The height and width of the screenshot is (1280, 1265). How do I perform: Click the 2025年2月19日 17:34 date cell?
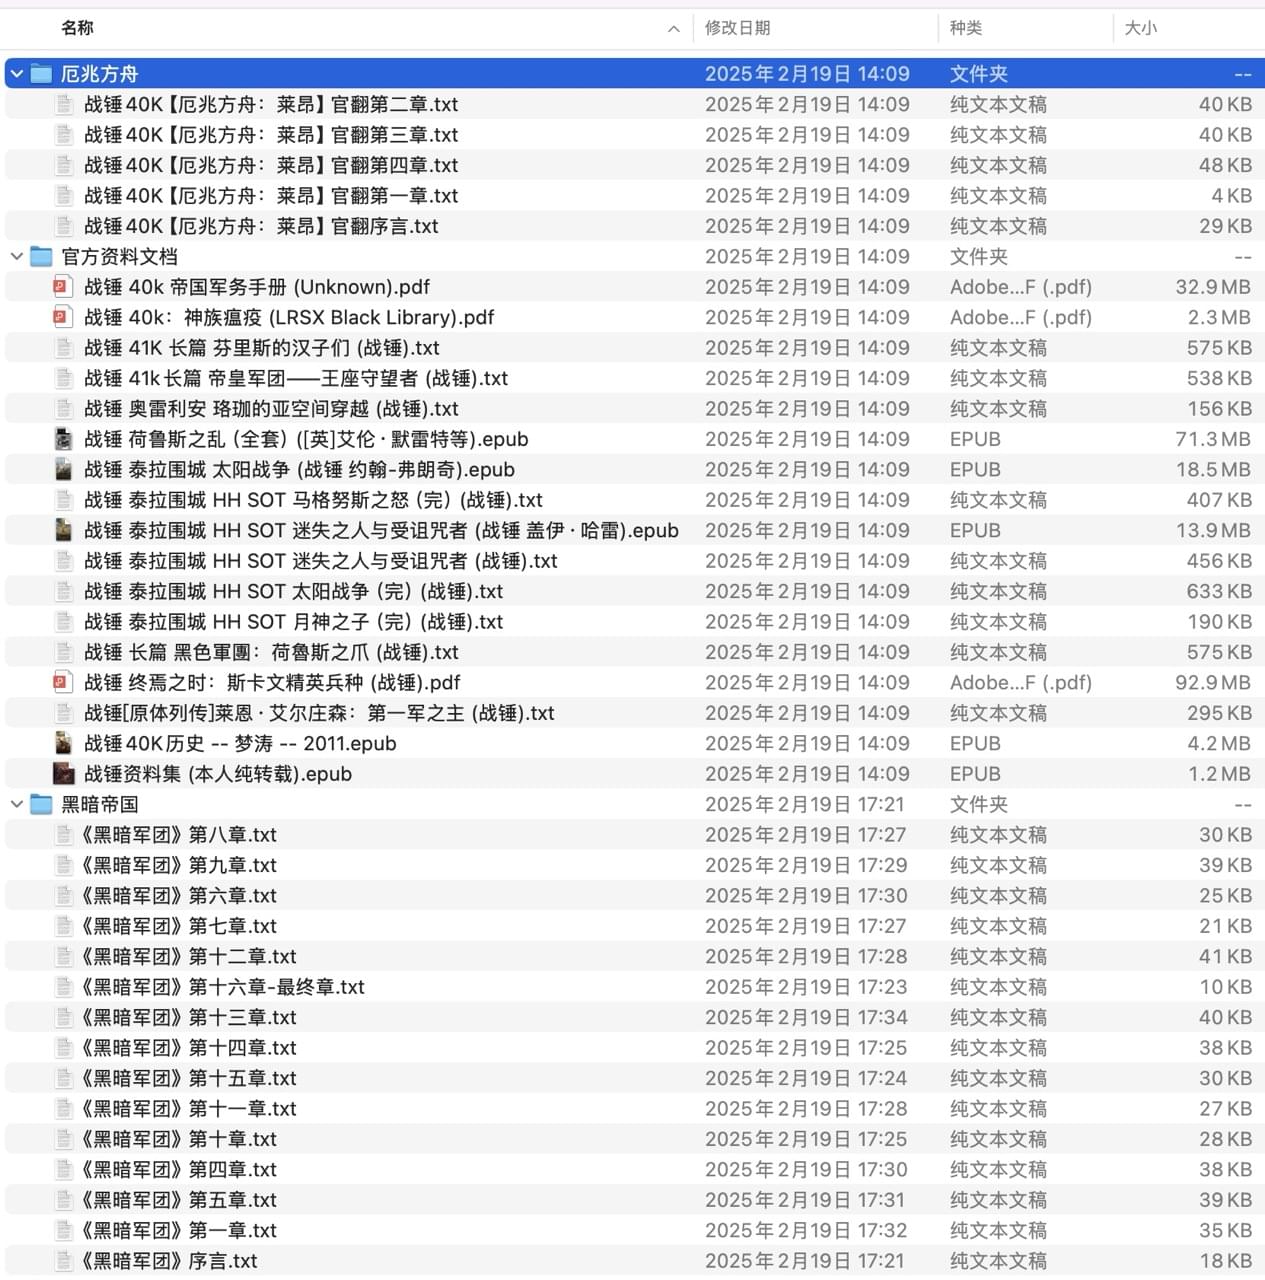point(806,1018)
